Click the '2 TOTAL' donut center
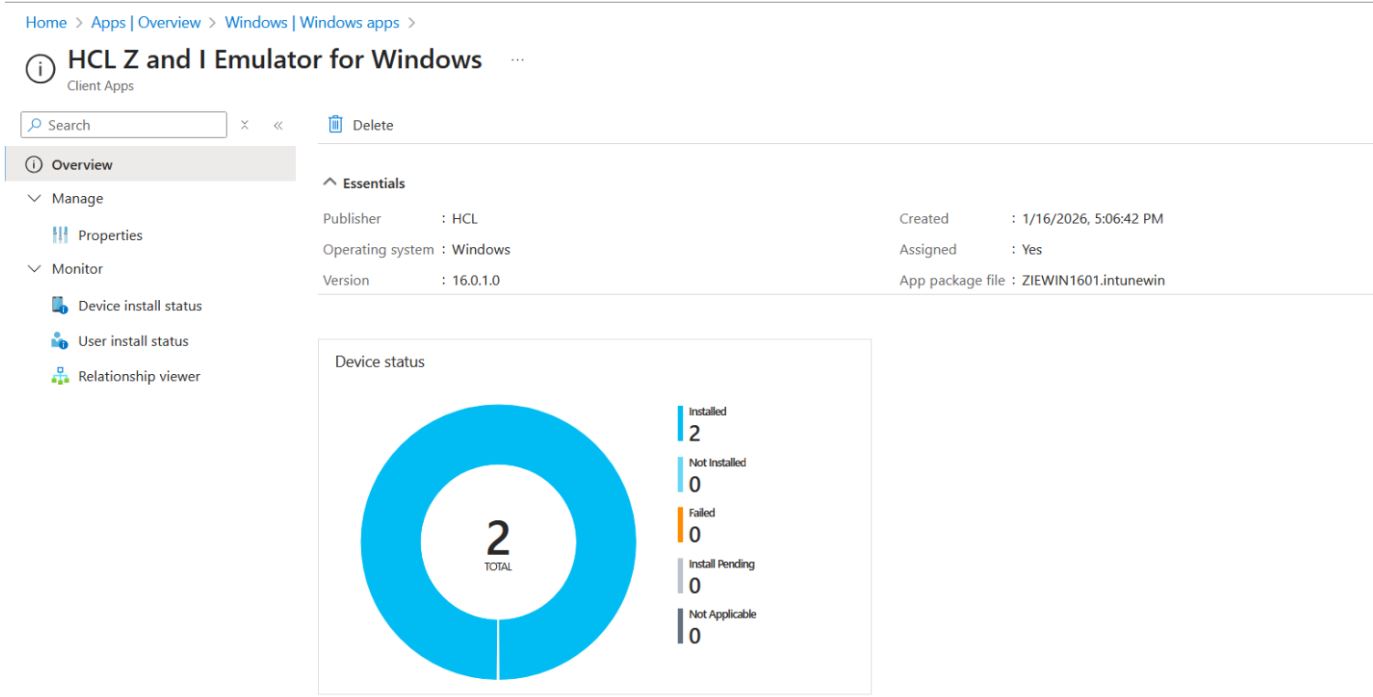The width and height of the screenshot is (1373, 697). [x=497, y=545]
